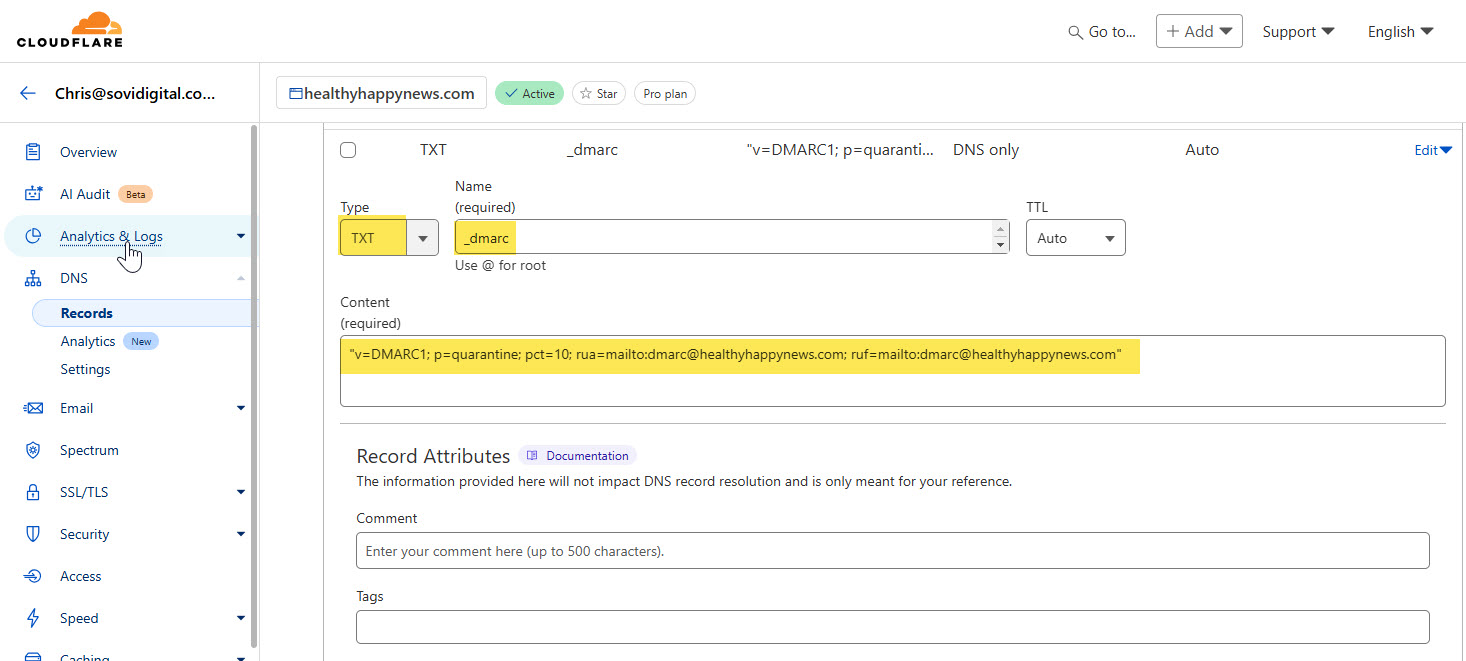
Task: Open the Record Attributes Documentation link
Action: coord(577,456)
